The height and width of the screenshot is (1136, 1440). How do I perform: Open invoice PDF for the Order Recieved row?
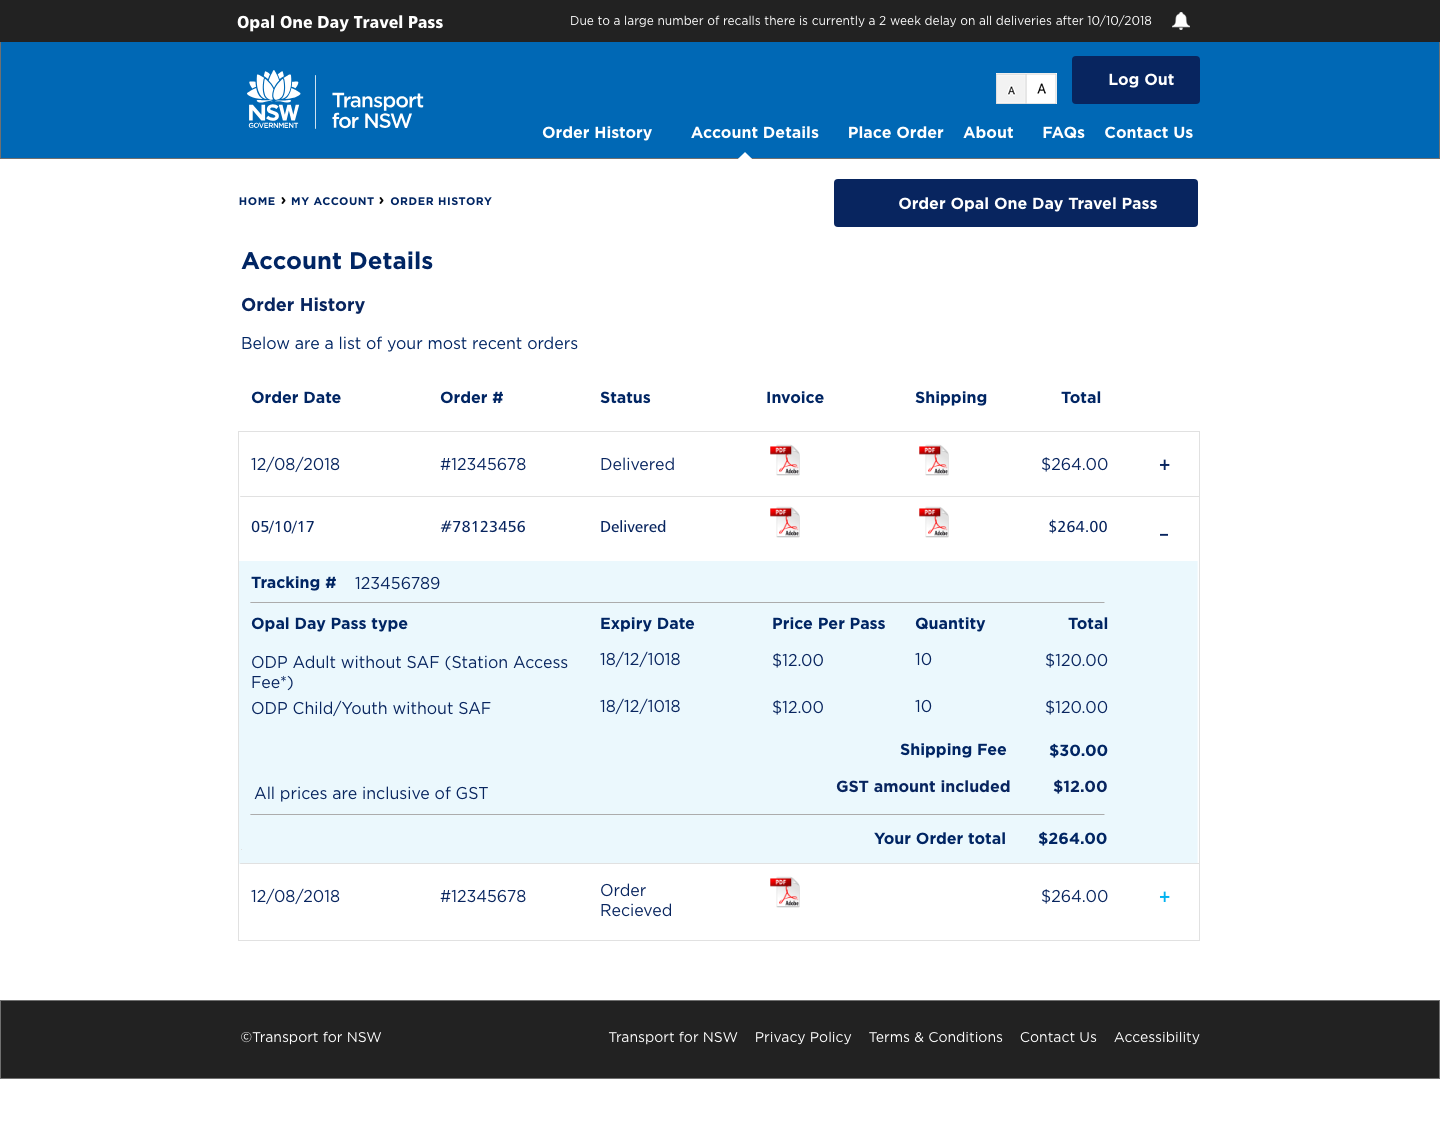785,892
